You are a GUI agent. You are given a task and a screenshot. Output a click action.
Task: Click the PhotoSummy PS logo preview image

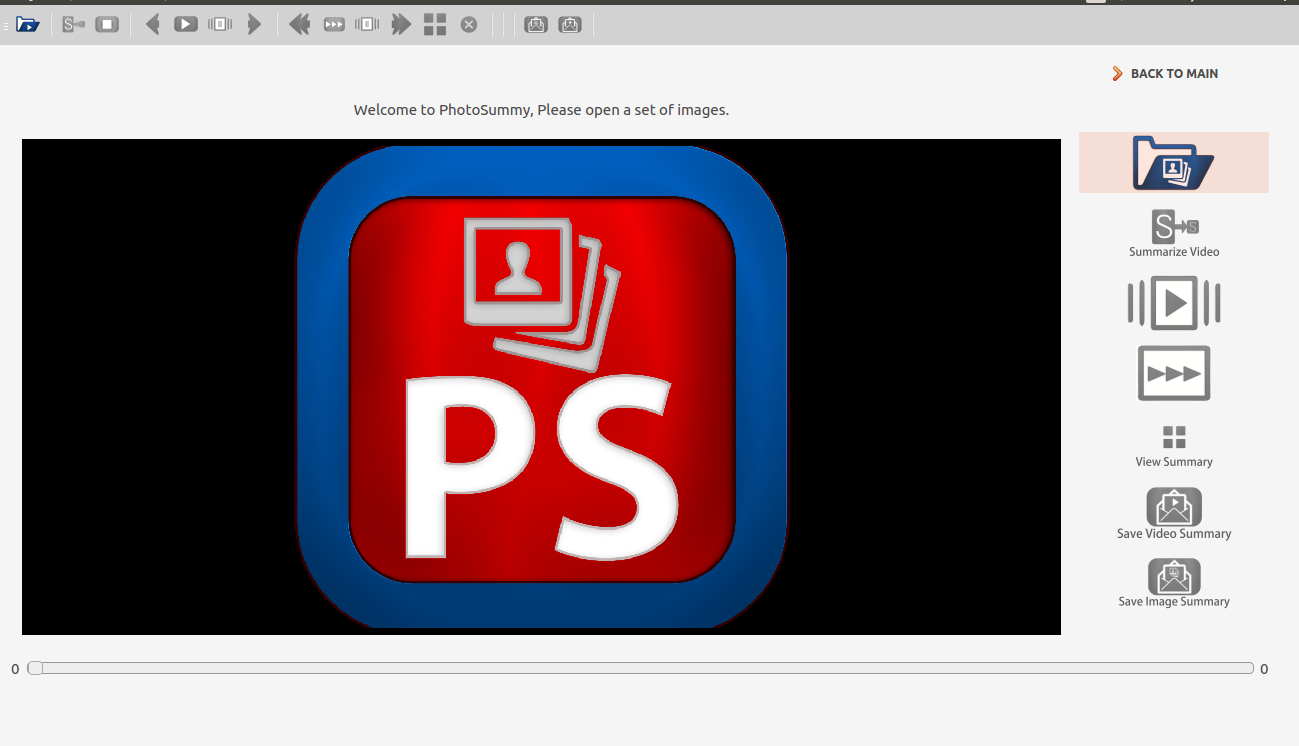tap(541, 387)
